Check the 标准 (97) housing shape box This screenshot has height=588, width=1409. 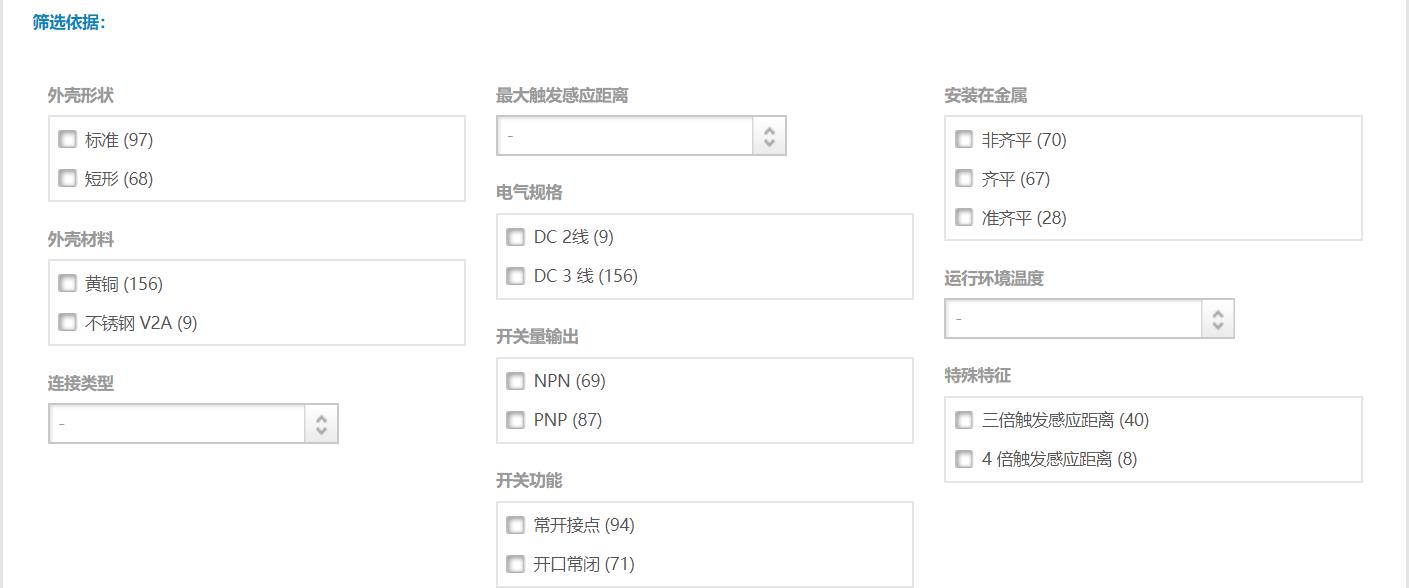coord(67,139)
